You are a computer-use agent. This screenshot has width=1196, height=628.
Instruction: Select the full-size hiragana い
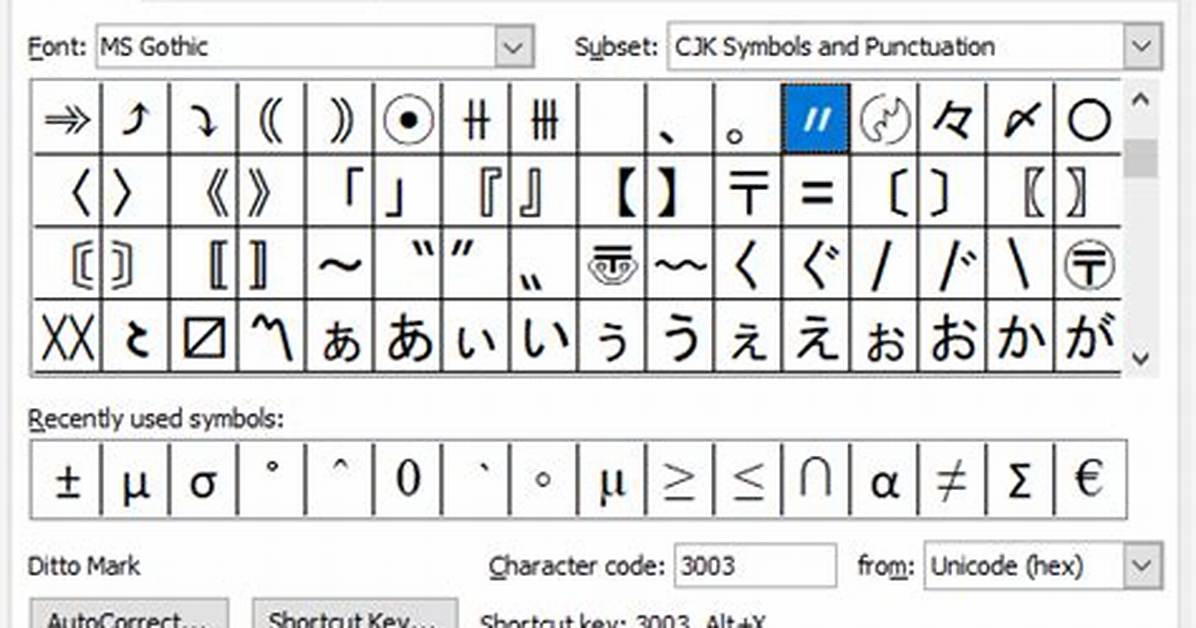tap(544, 337)
